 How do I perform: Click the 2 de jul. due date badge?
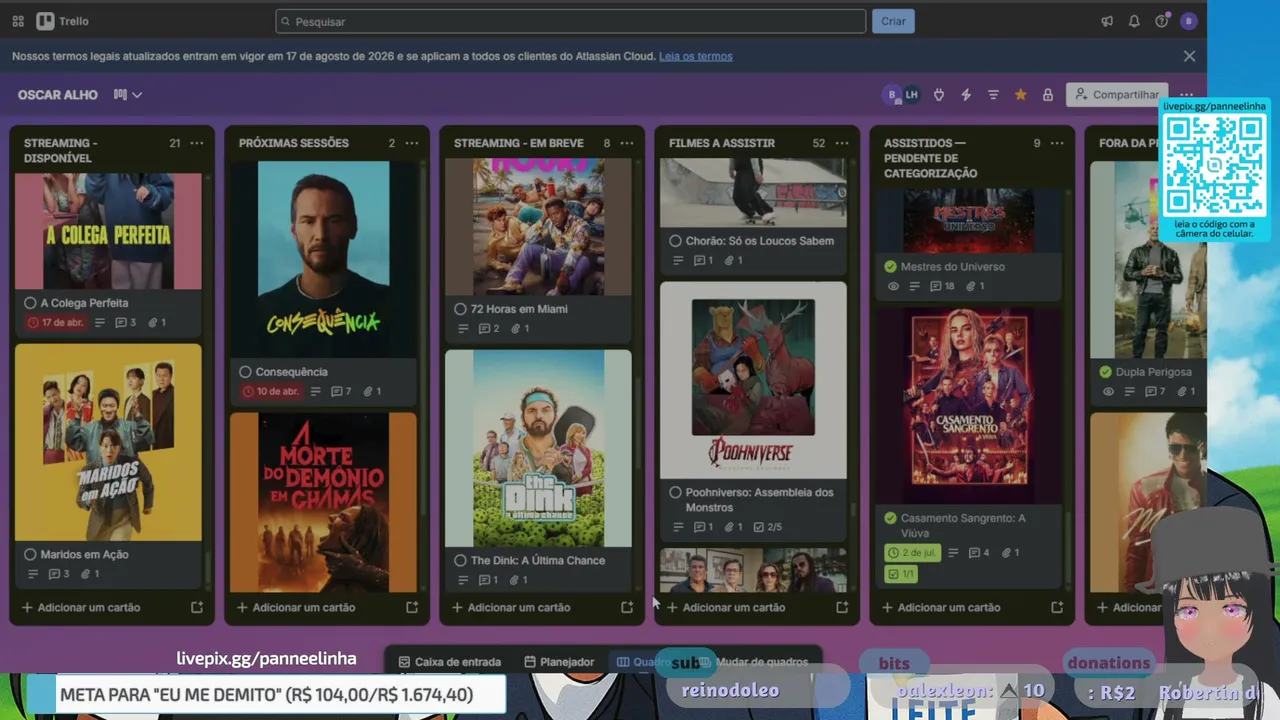pos(912,552)
